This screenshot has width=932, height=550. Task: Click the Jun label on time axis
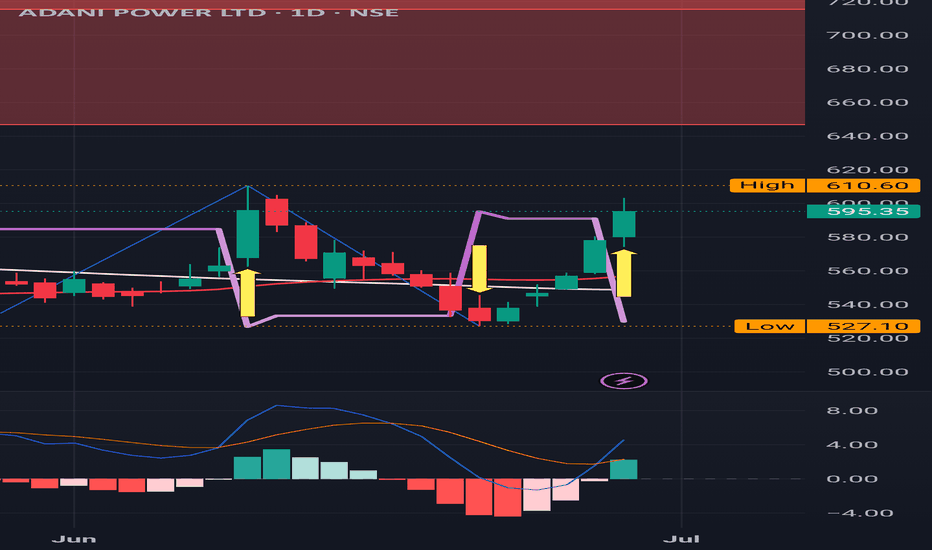click(74, 539)
